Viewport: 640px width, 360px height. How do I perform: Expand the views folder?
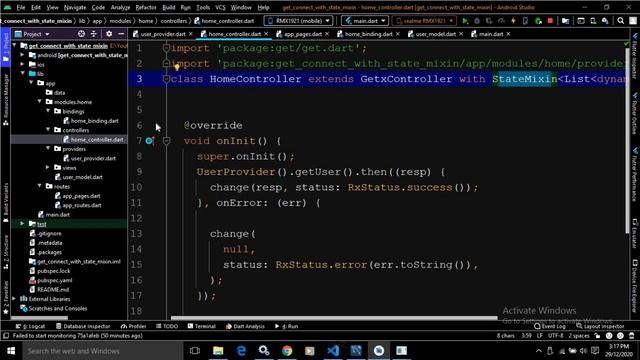[48, 167]
